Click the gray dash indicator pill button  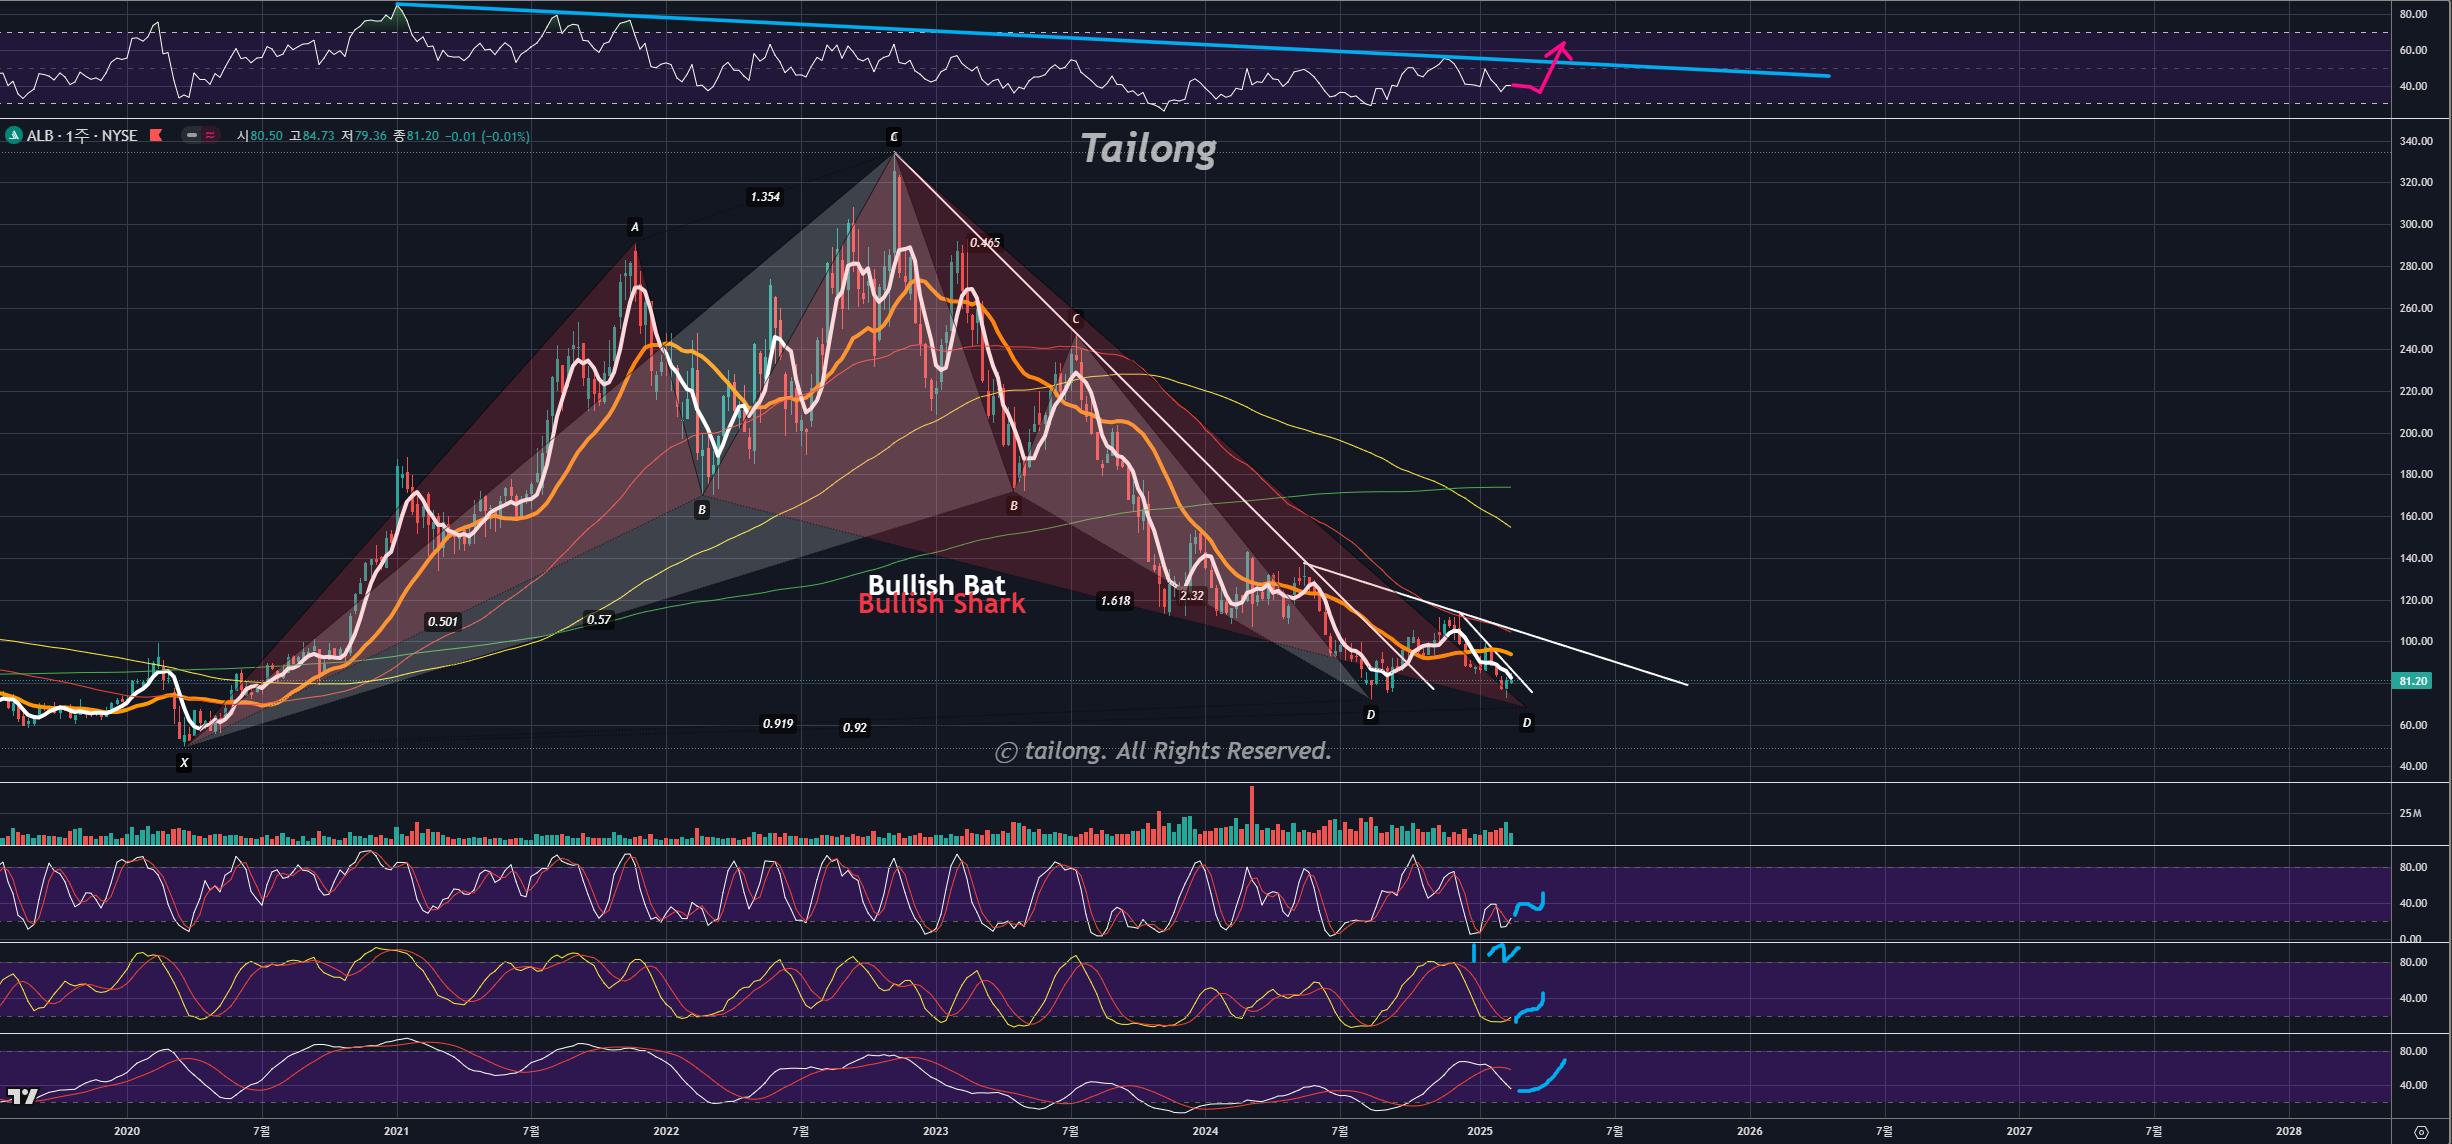(191, 135)
